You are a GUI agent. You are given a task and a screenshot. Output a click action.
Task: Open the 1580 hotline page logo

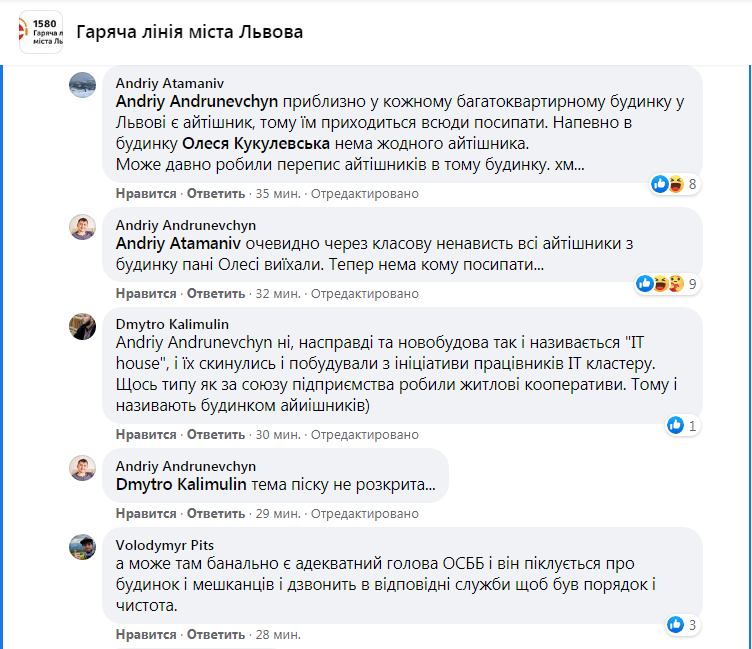[40, 32]
